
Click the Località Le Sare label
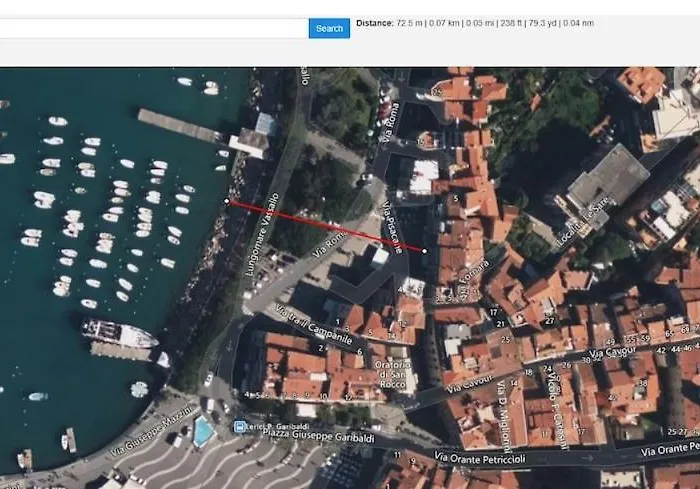pos(583,222)
